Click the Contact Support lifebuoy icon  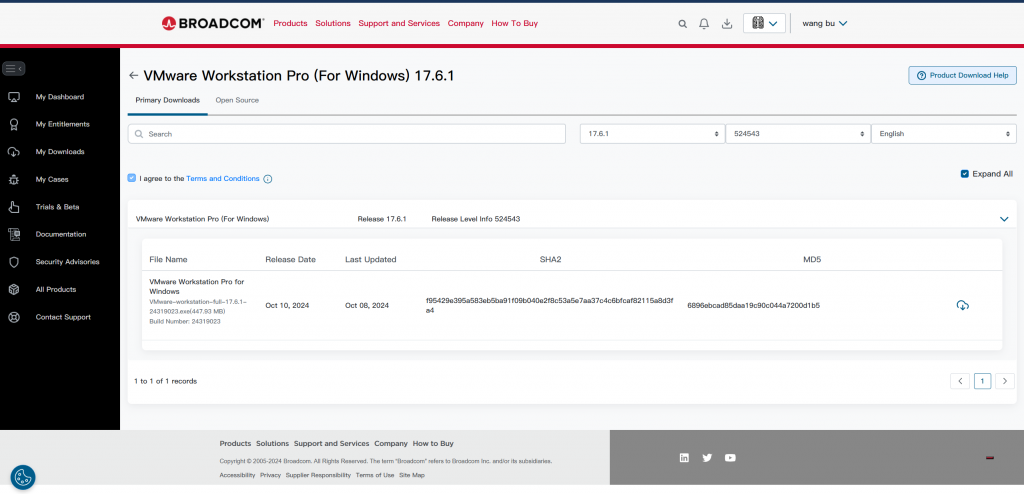point(13,317)
